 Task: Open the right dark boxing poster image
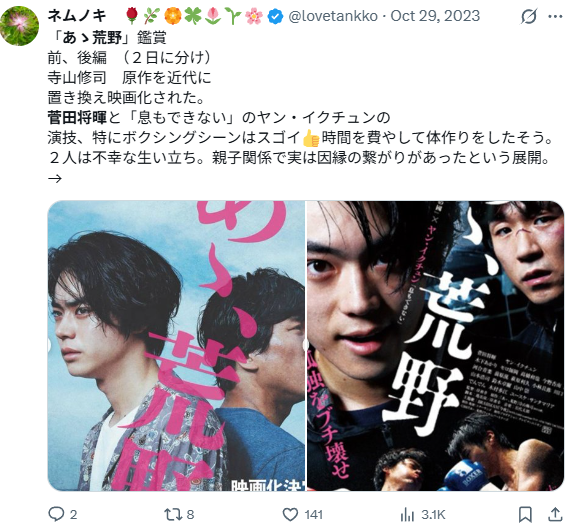[x=435, y=346]
